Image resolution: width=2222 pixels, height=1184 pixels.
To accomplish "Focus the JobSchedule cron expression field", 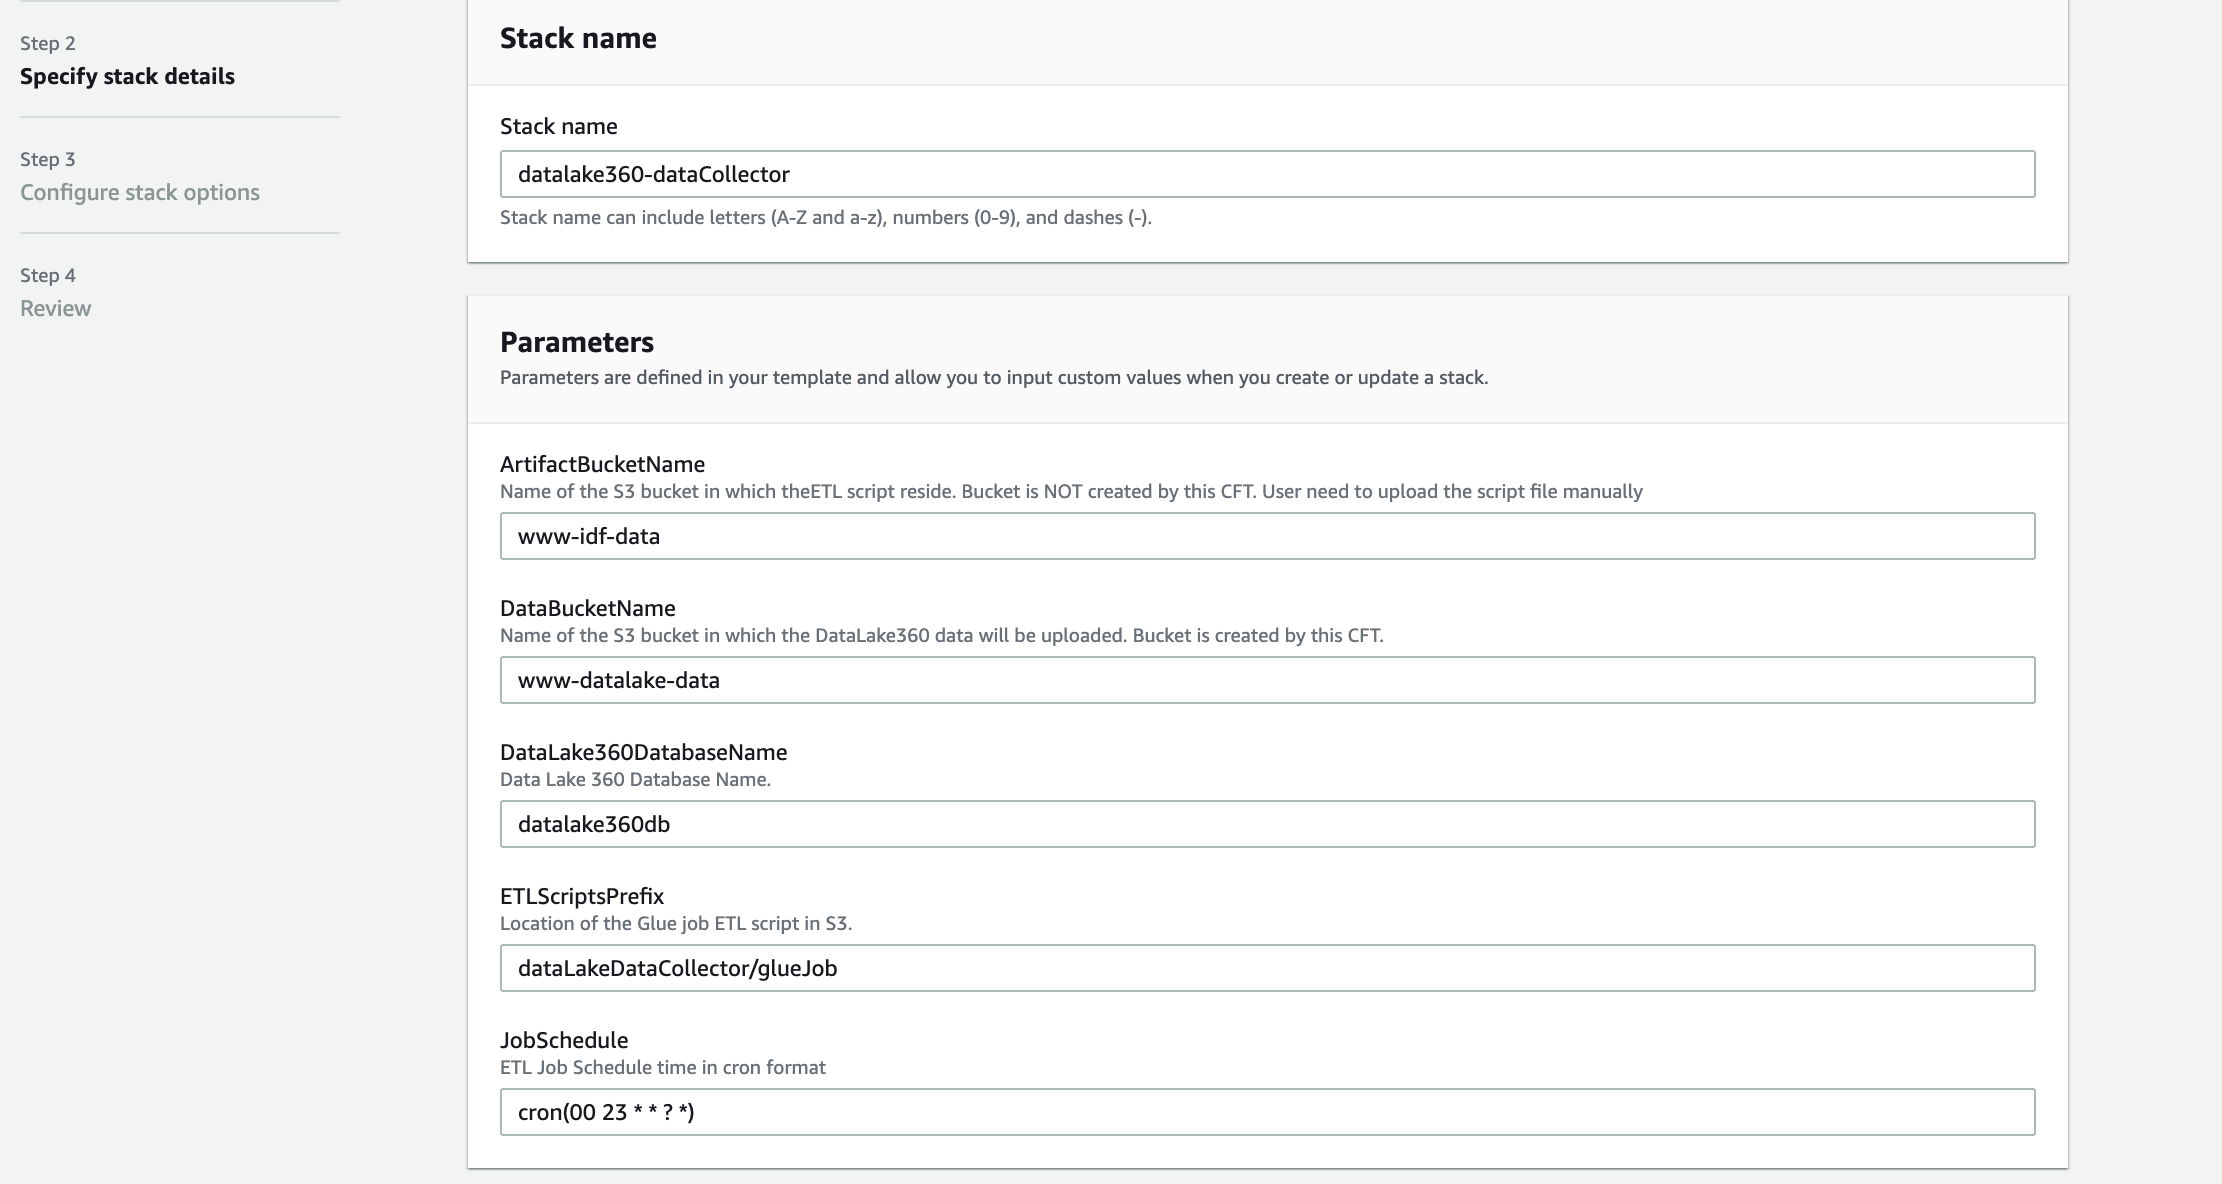I will (x=1266, y=1112).
